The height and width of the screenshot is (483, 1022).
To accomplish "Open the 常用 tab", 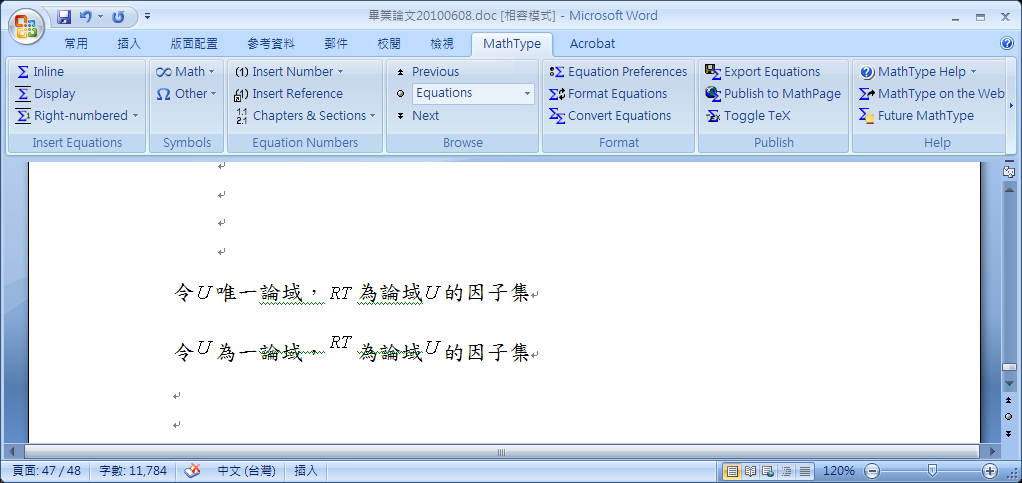I will [76, 44].
